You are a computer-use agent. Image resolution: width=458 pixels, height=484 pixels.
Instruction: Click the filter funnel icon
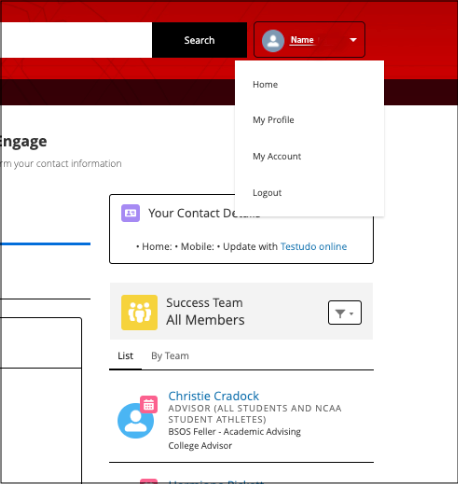[340, 314]
